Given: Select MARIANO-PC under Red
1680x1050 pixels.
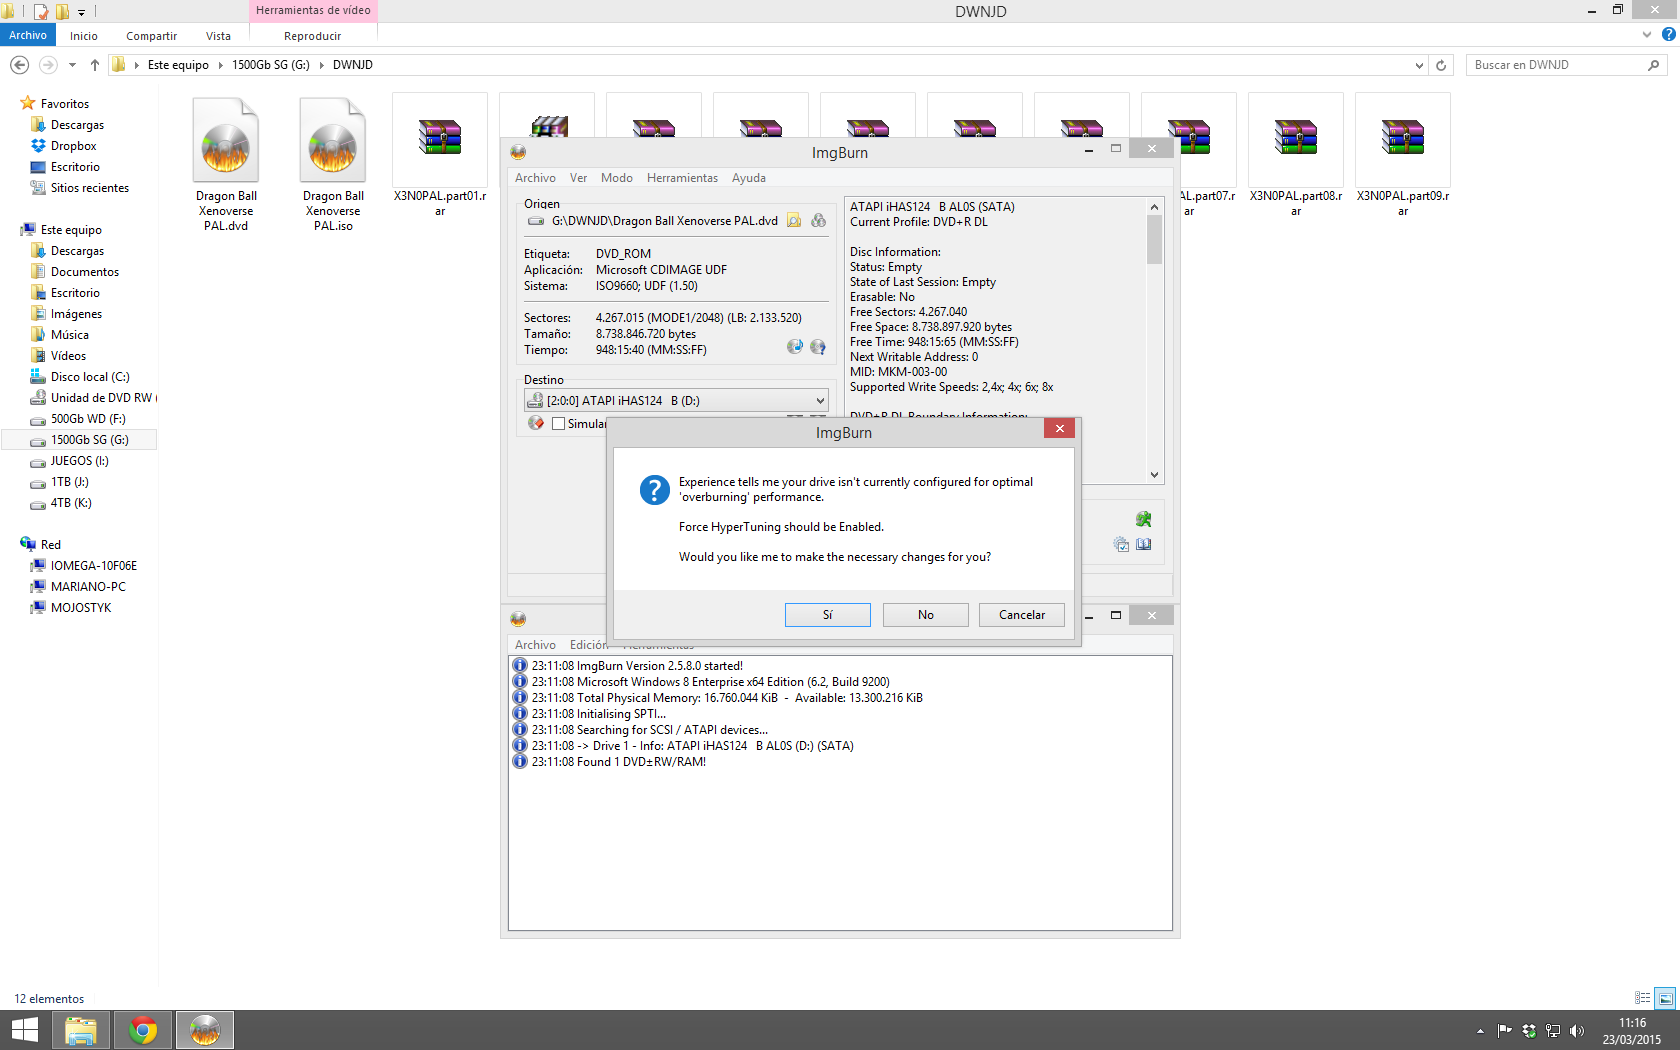Looking at the screenshot, I should point(88,587).
